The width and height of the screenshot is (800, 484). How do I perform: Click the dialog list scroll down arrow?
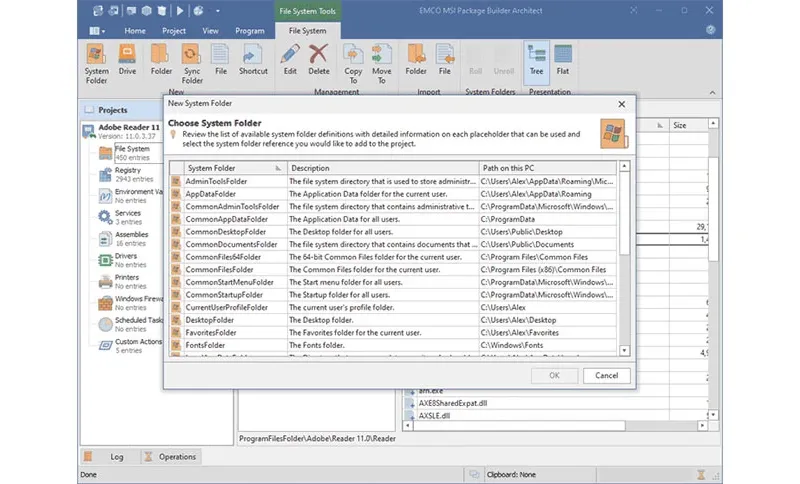(624, 350)
